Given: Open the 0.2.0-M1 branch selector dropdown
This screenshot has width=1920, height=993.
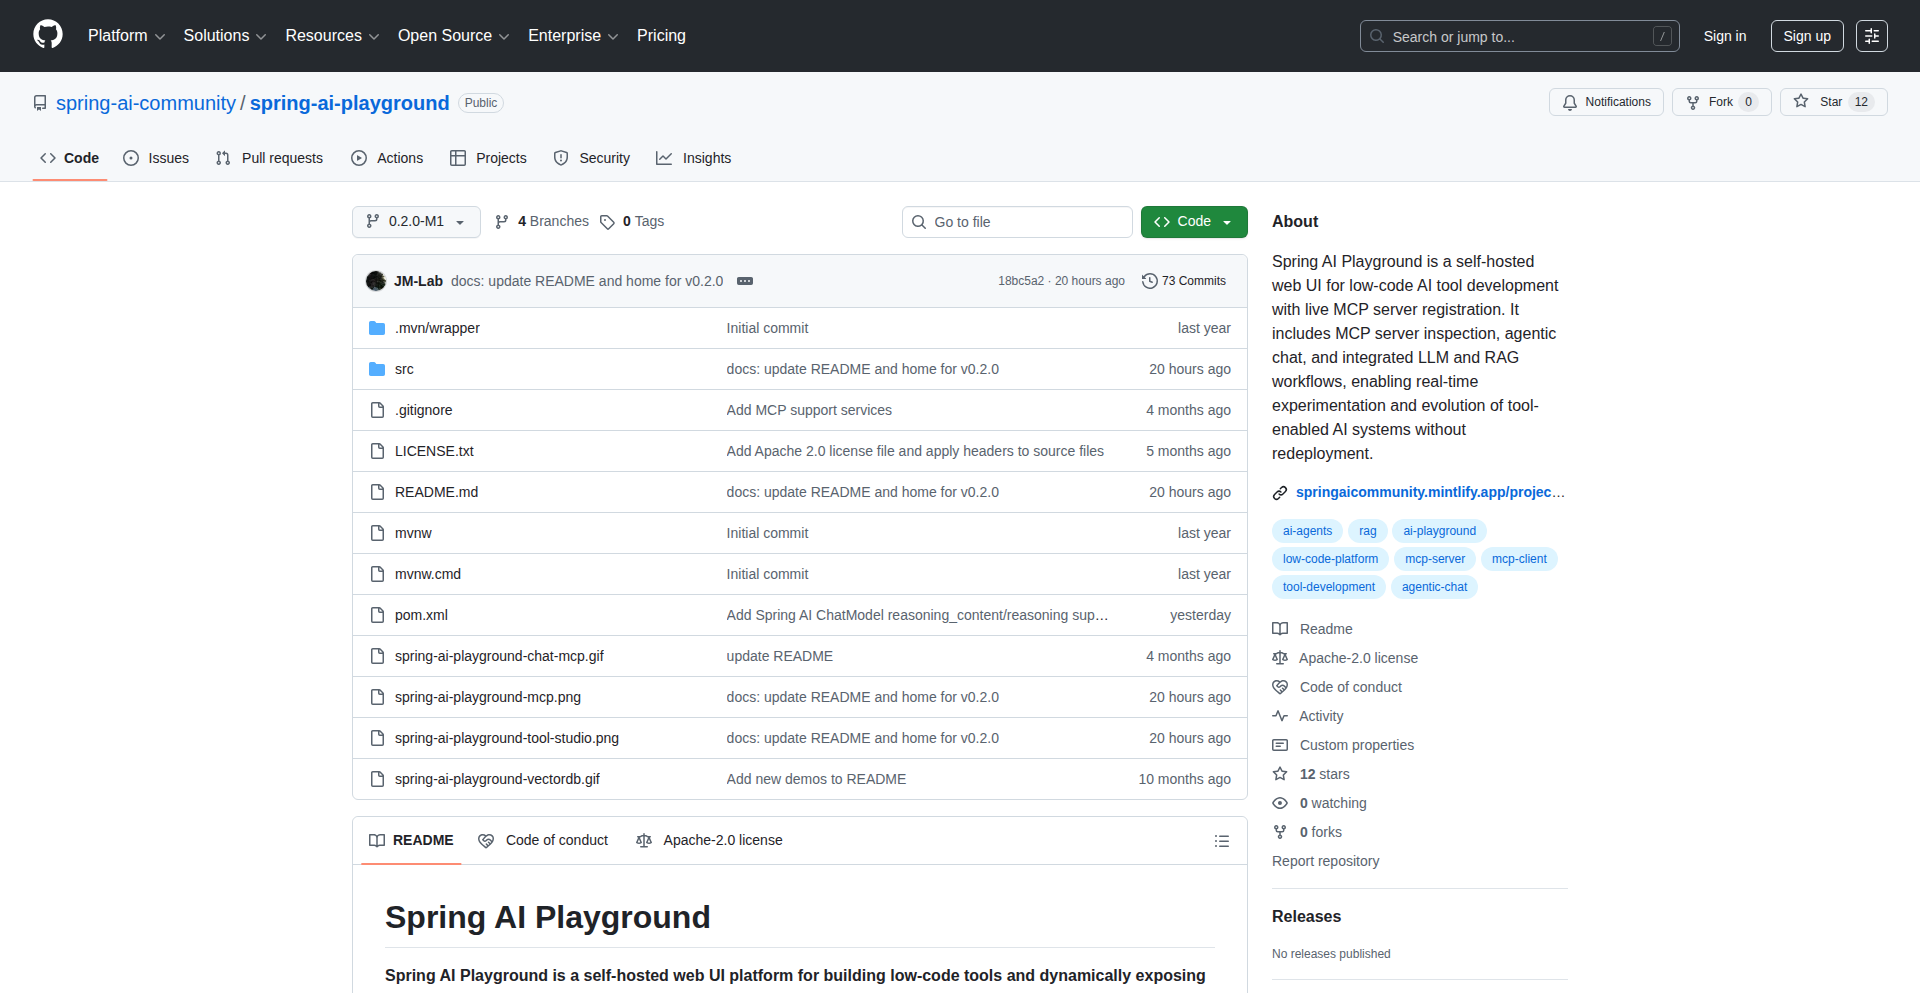Looking at the screenshot, I should click(416, 222).
